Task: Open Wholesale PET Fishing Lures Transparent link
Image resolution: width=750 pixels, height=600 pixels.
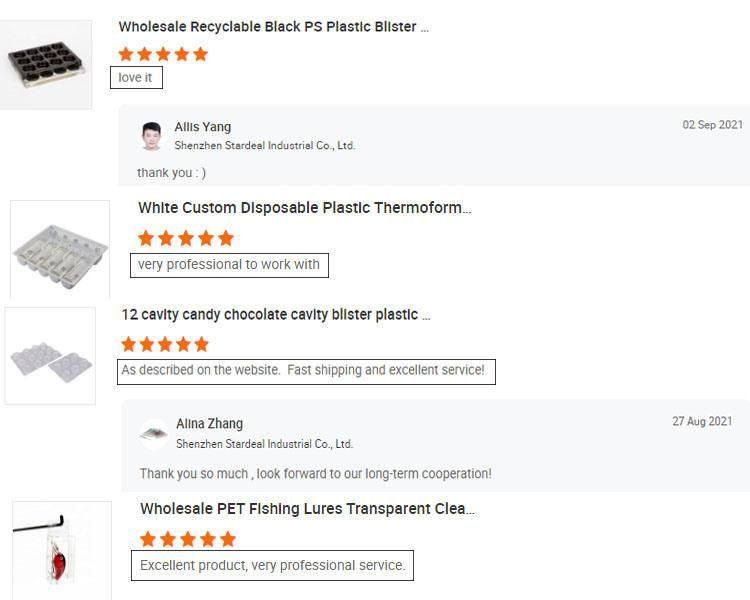Action: coord(307,509)
